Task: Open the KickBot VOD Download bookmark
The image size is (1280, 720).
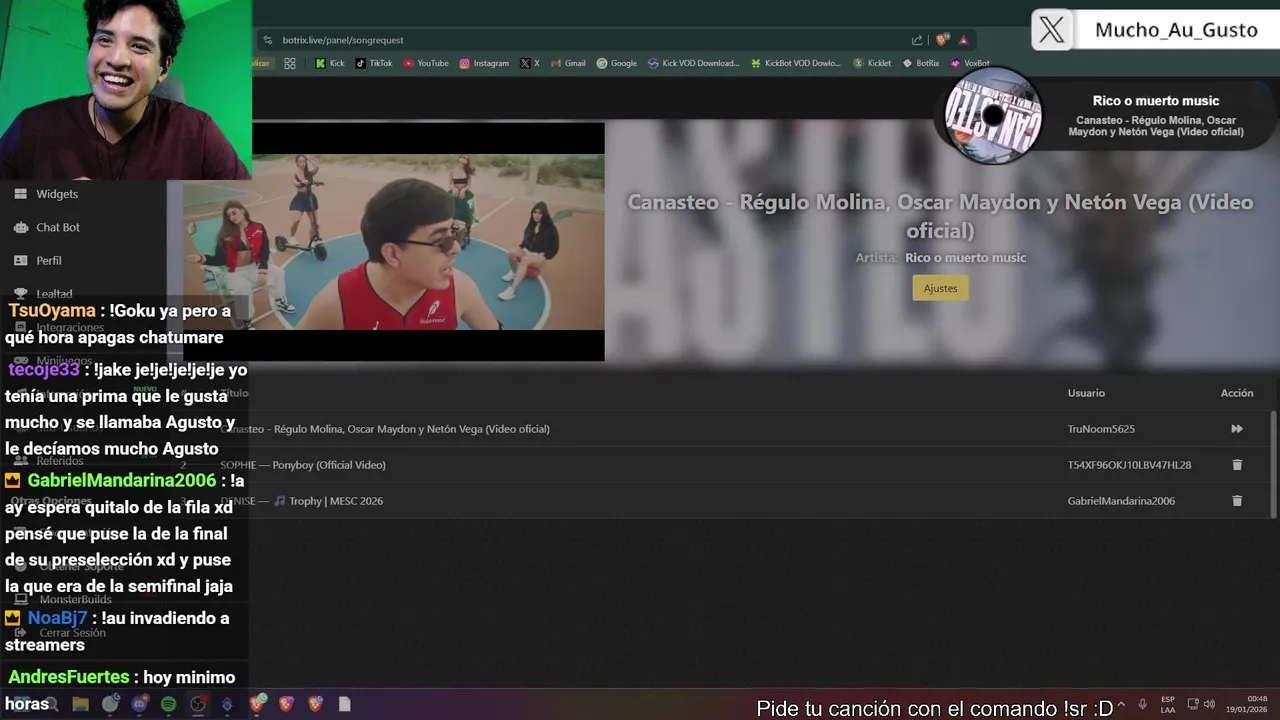Action: [796, 63]
